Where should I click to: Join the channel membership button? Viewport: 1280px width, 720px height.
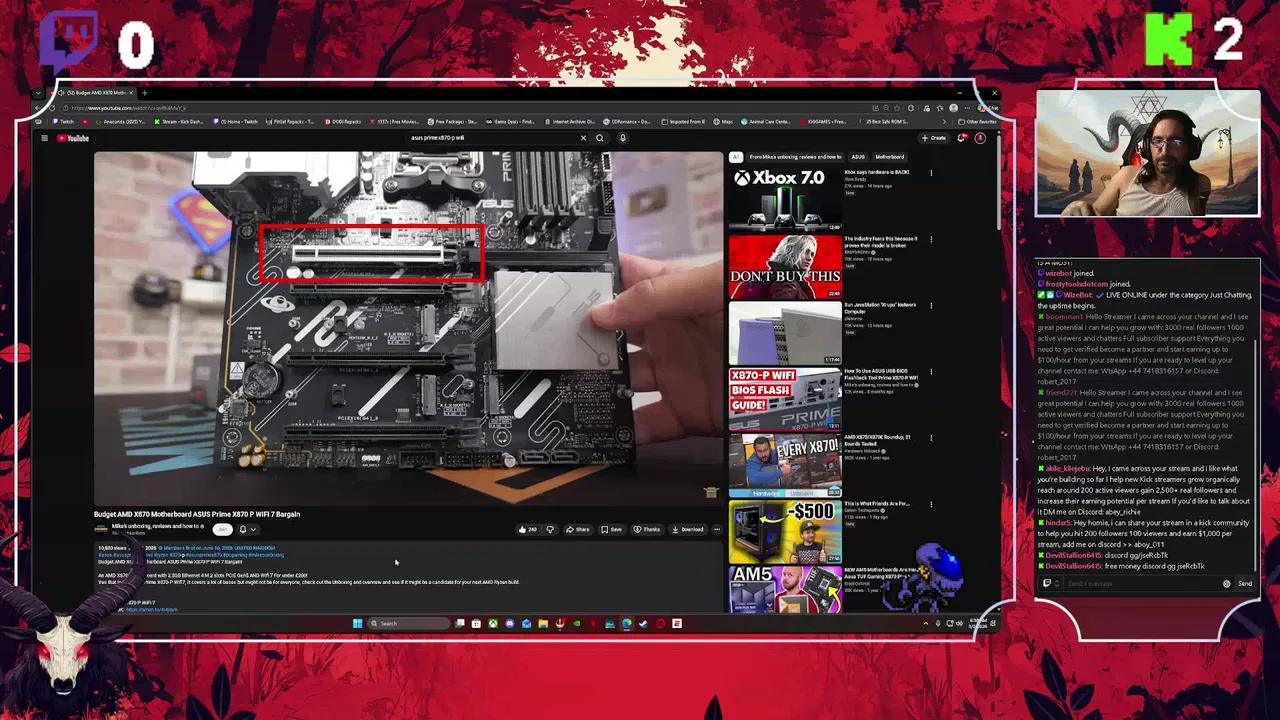click(222, 529)
